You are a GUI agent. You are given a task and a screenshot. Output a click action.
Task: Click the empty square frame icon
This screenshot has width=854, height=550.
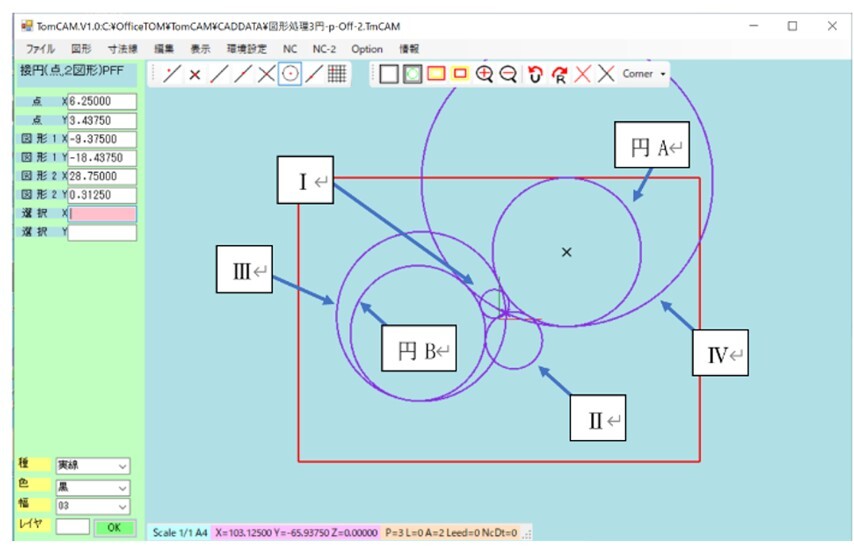388,74
